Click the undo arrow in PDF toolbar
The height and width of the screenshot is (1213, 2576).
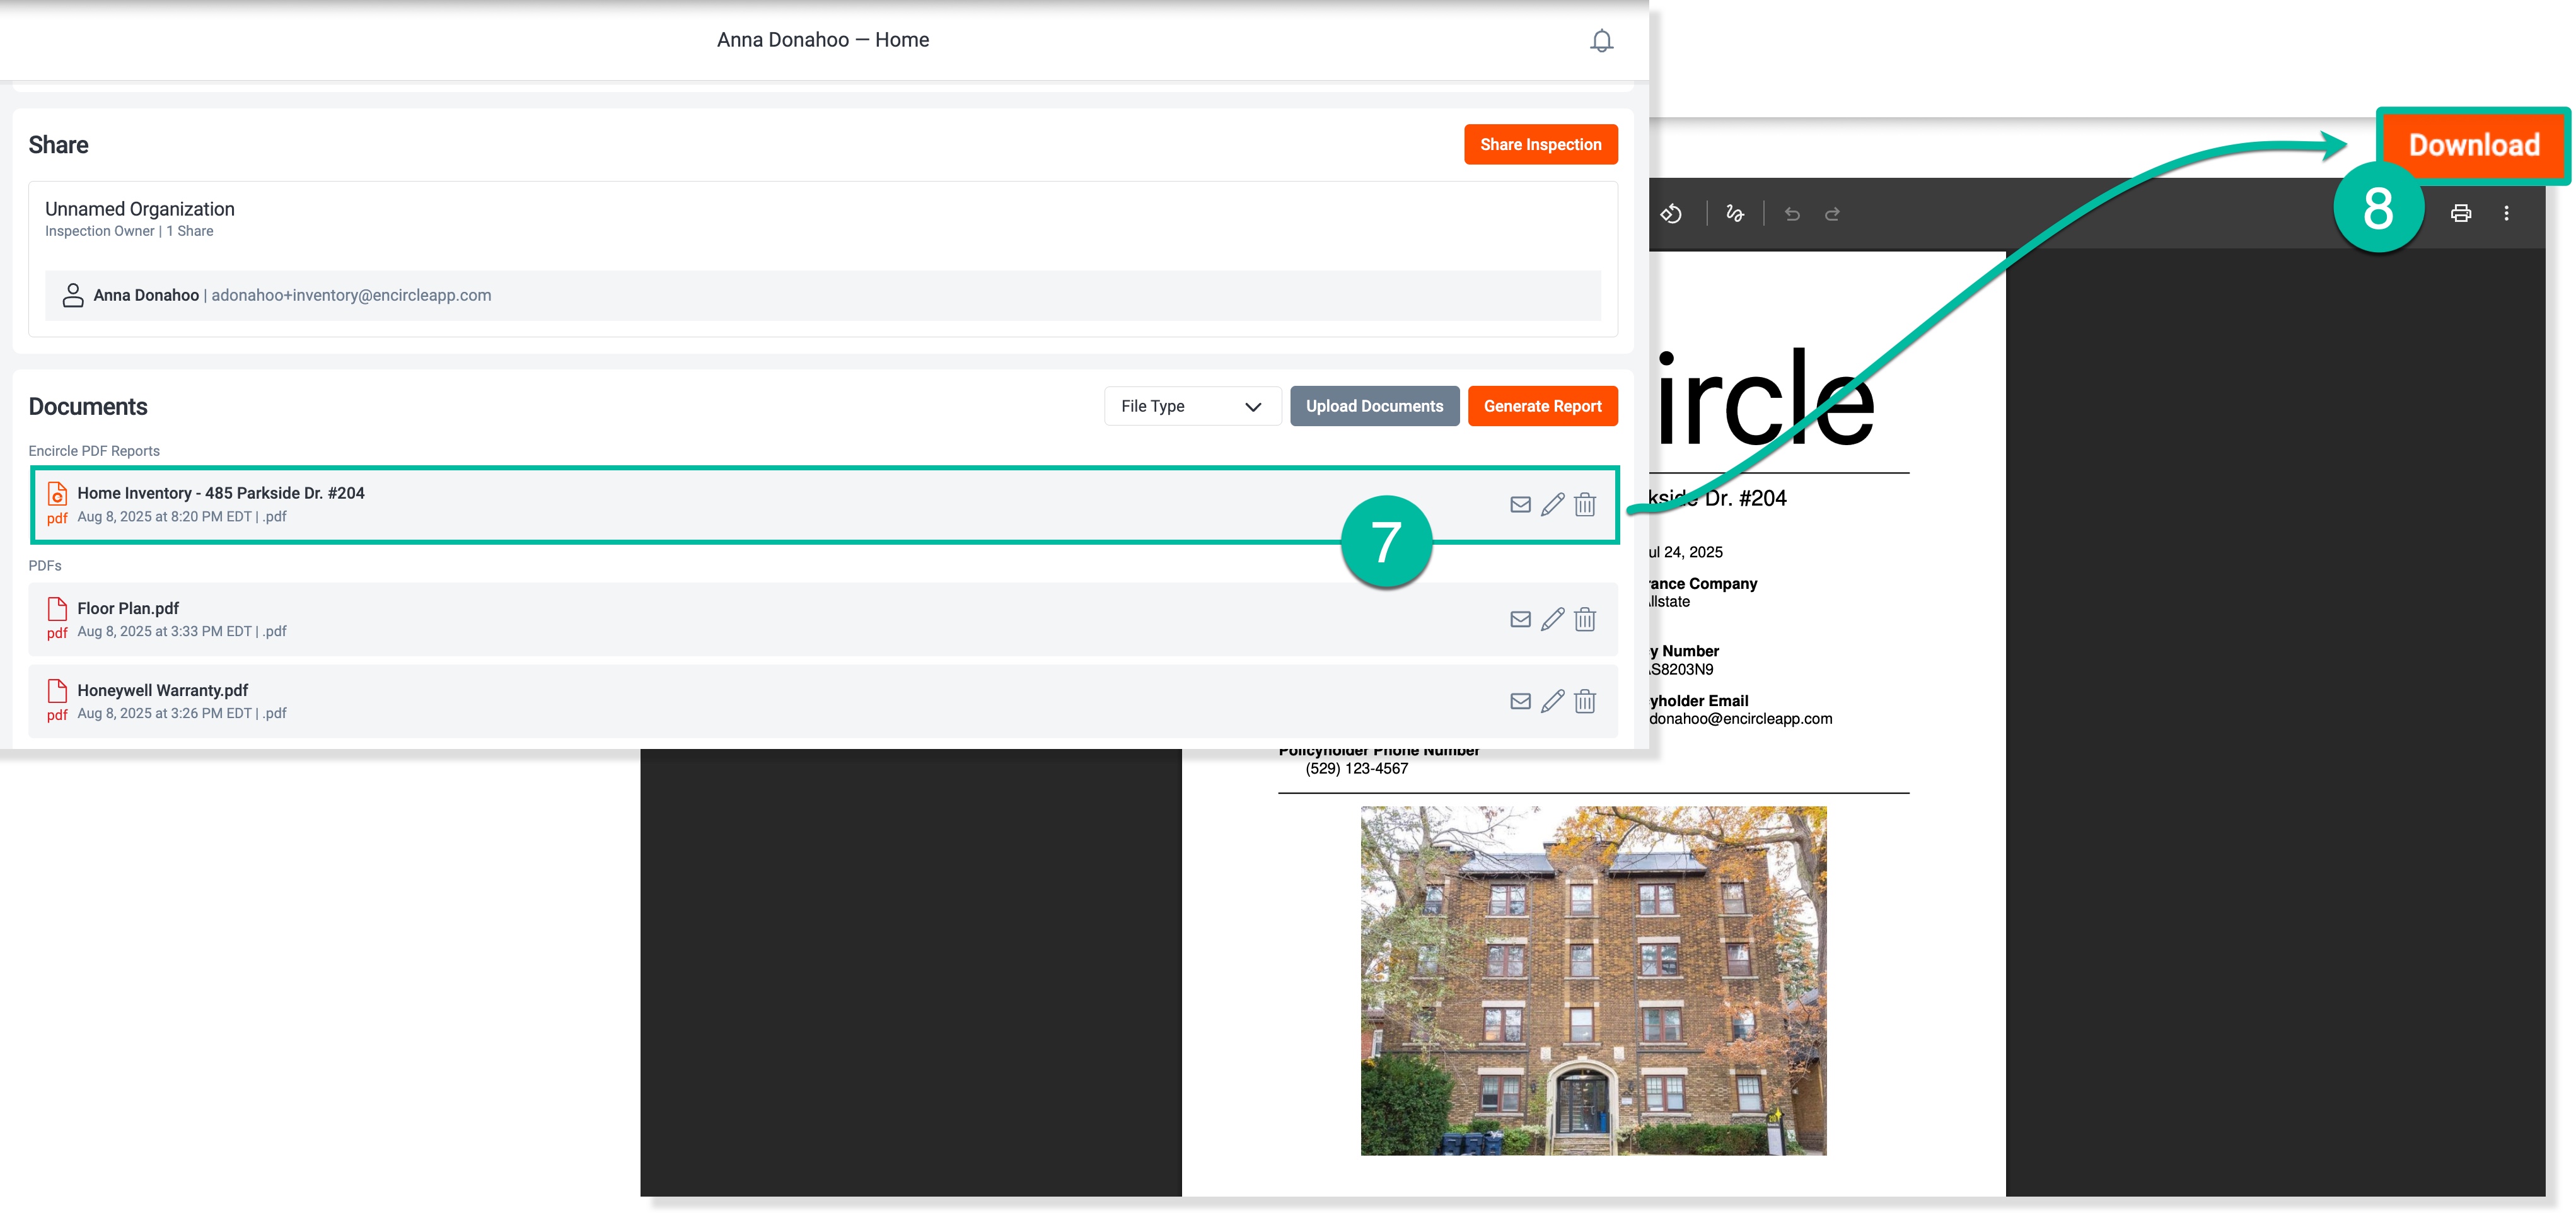[1792, 214]
